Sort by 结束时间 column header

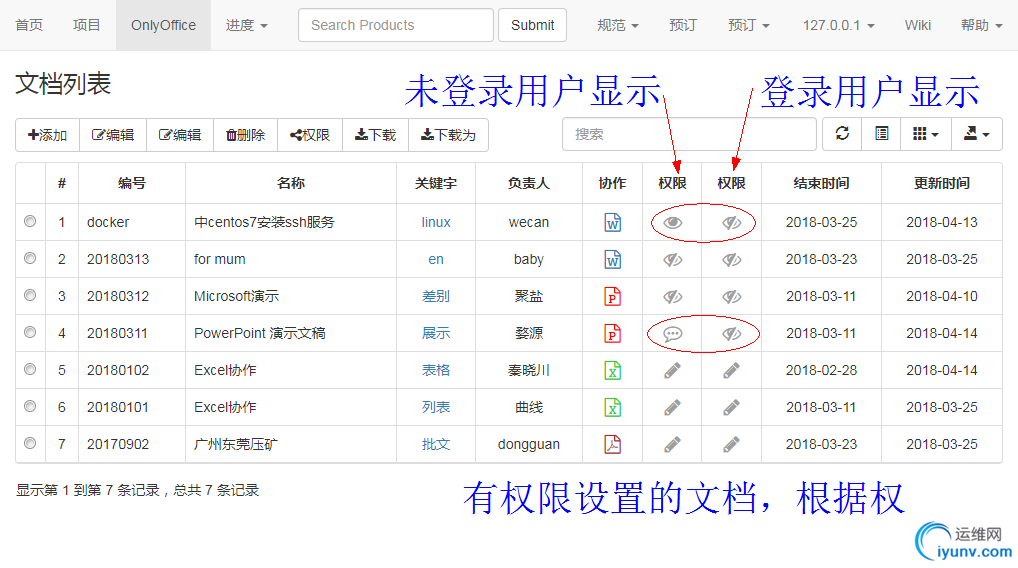[x=821, y=183]
